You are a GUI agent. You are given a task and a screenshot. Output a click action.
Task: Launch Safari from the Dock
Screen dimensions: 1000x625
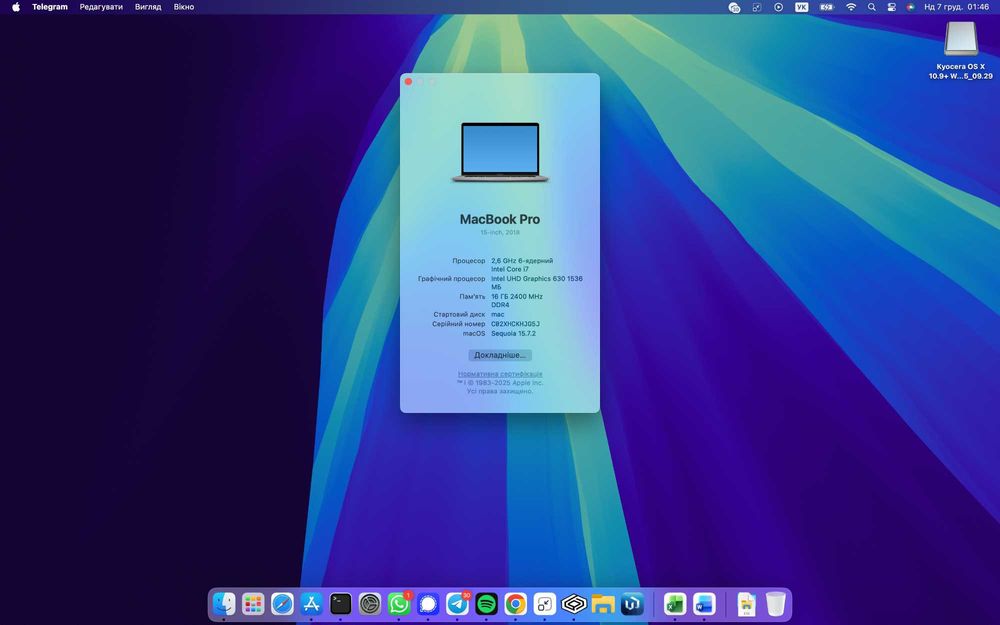283,603
